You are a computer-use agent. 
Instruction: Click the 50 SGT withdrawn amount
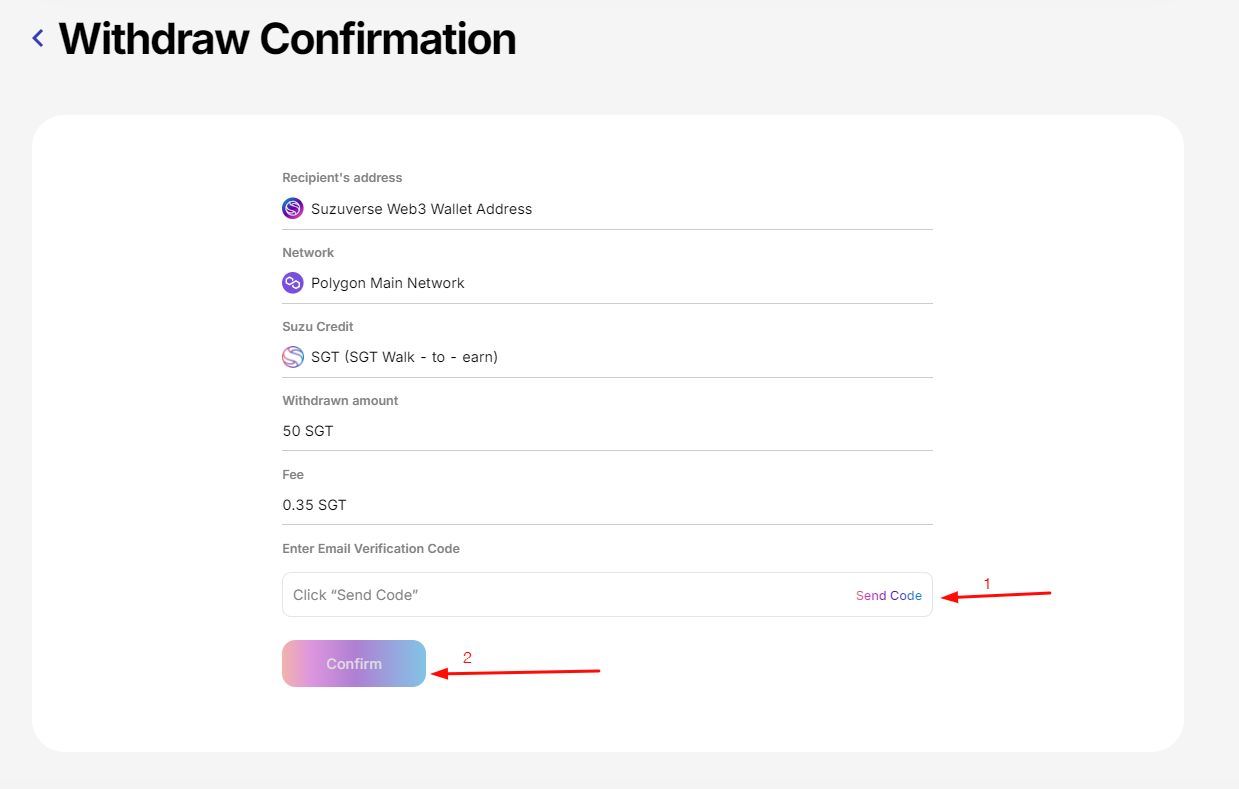(x=308, y=431)
